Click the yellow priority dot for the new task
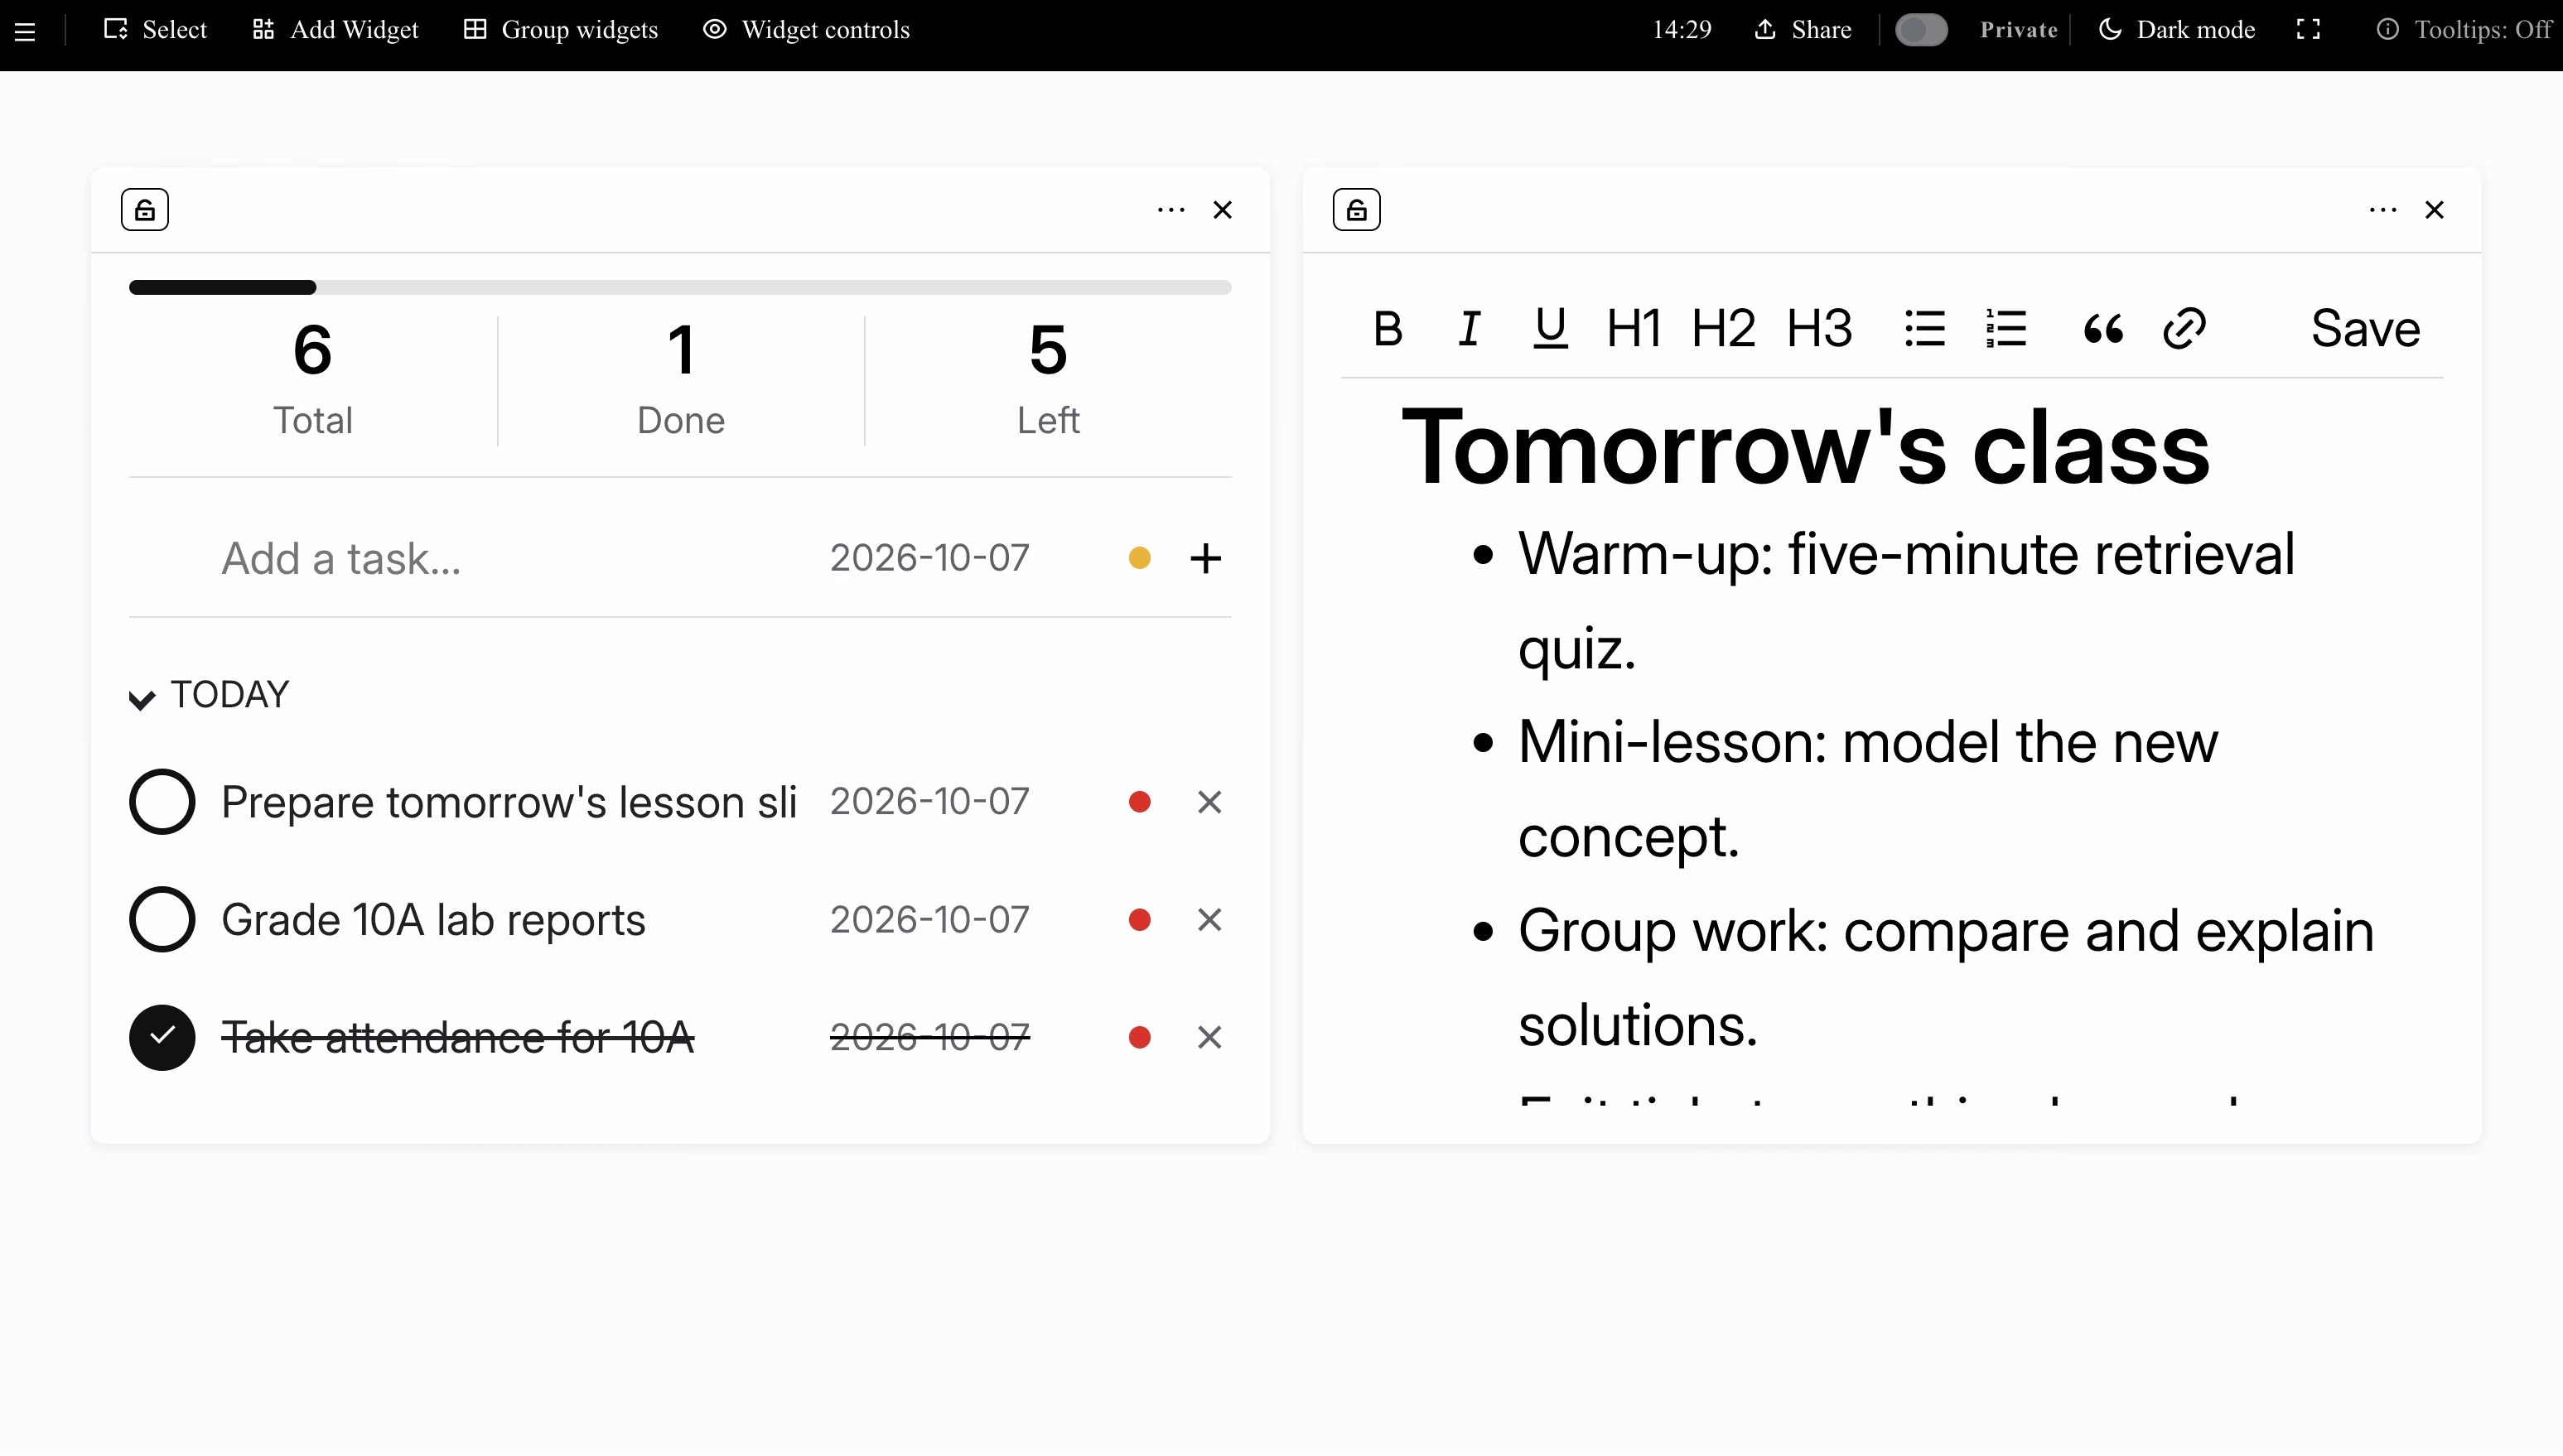 click(x=1139, y=558)
